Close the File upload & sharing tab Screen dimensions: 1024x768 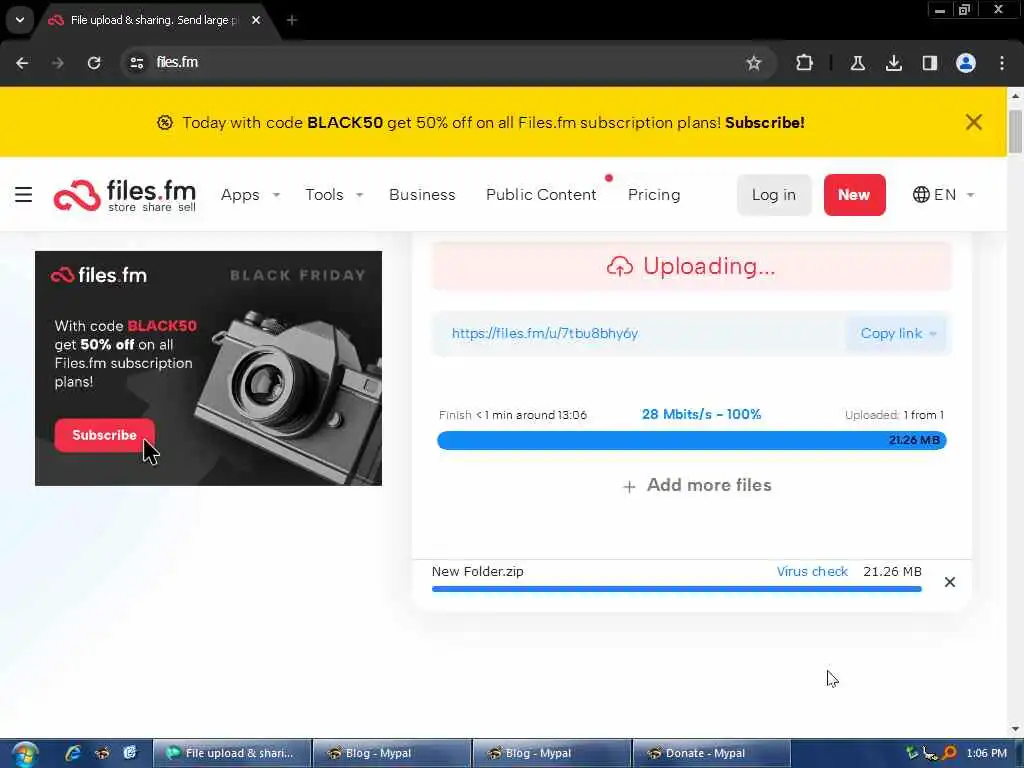[x=256, y=20]
